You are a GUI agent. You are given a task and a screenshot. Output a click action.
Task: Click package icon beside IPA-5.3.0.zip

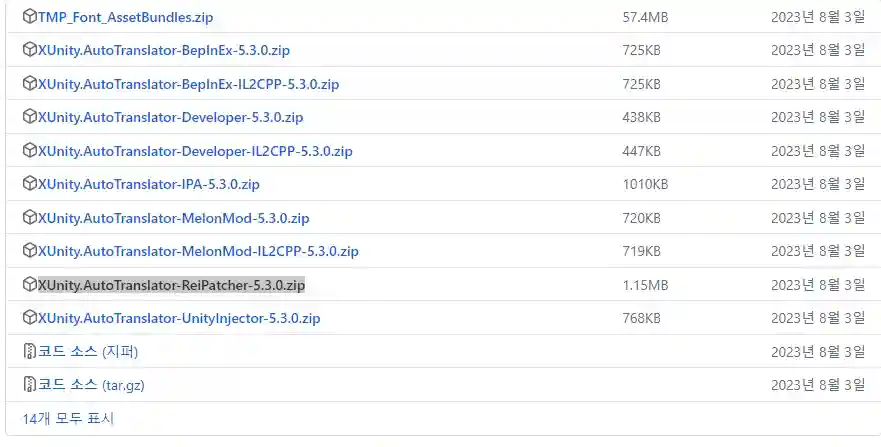[x=29, y=184]
